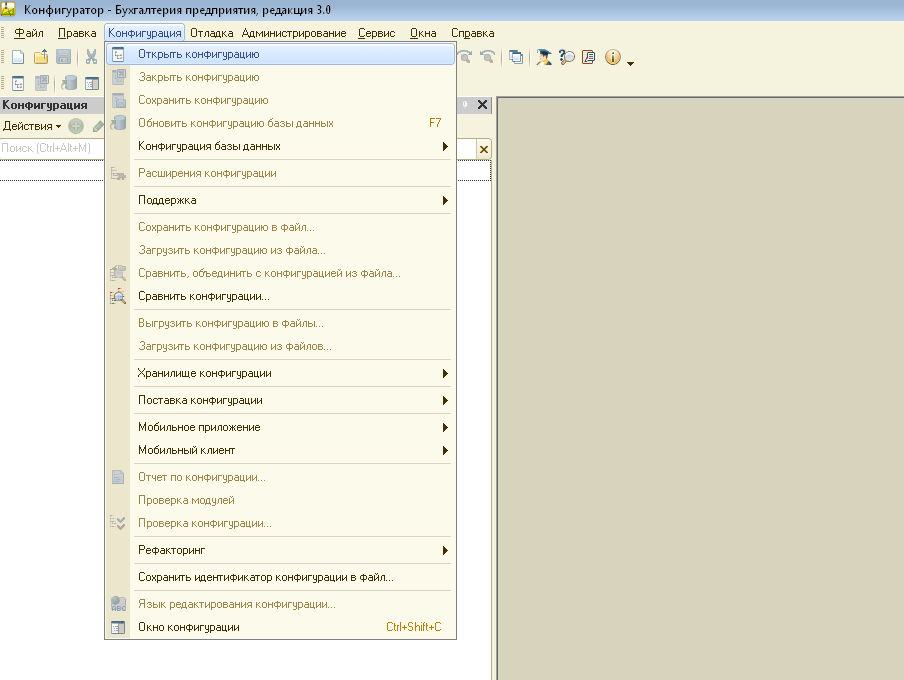Click the Open configuration icon in second toolbar
This screenshot has width=904, height=680.
[18, 84]
